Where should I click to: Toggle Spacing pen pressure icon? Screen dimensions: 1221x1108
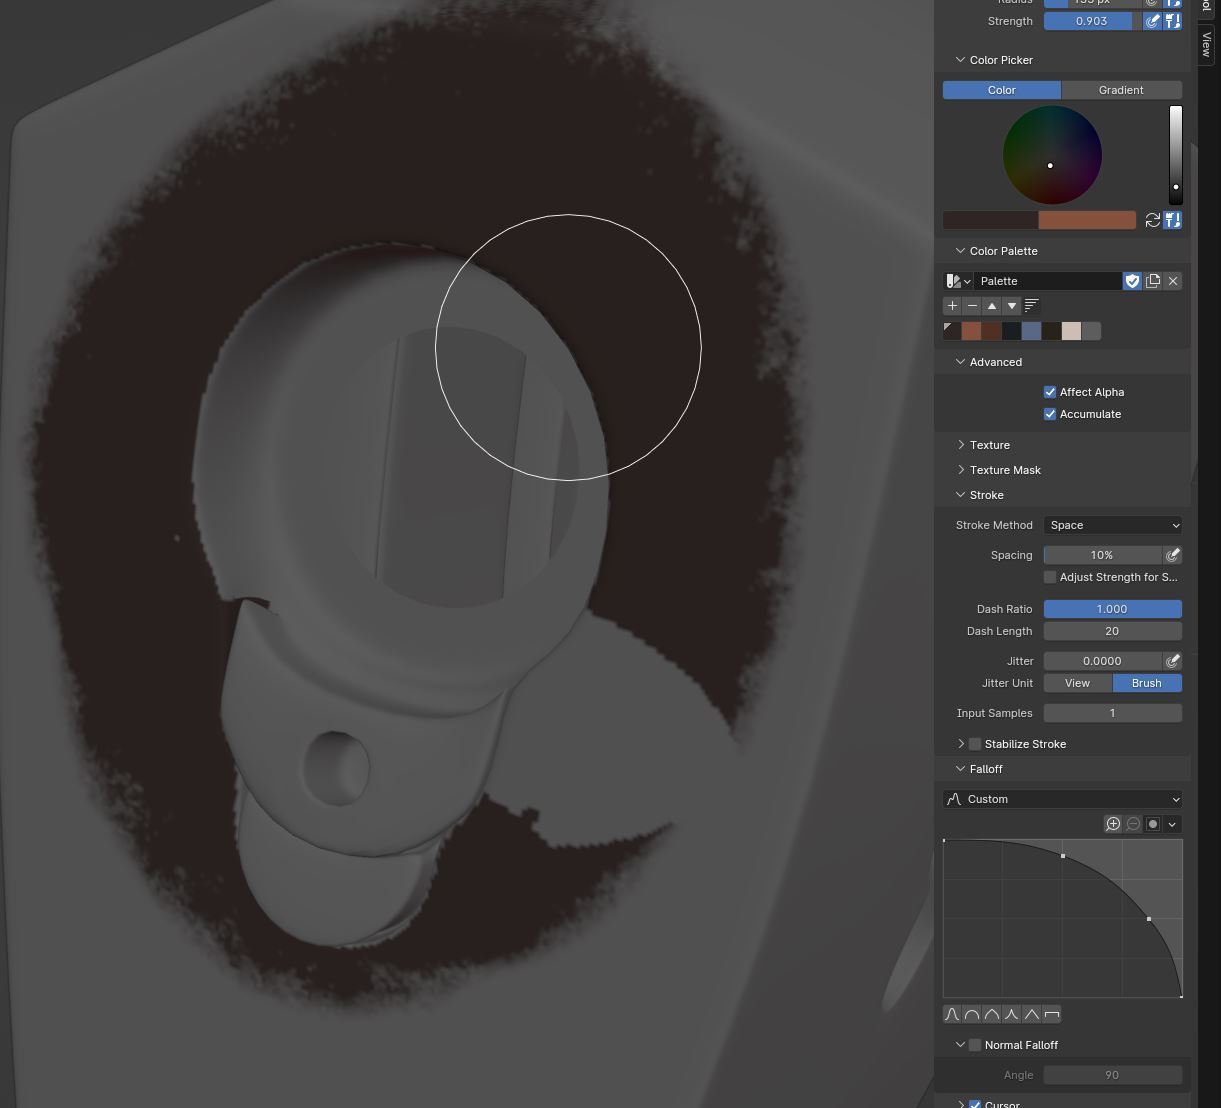tap(1172, 555)
